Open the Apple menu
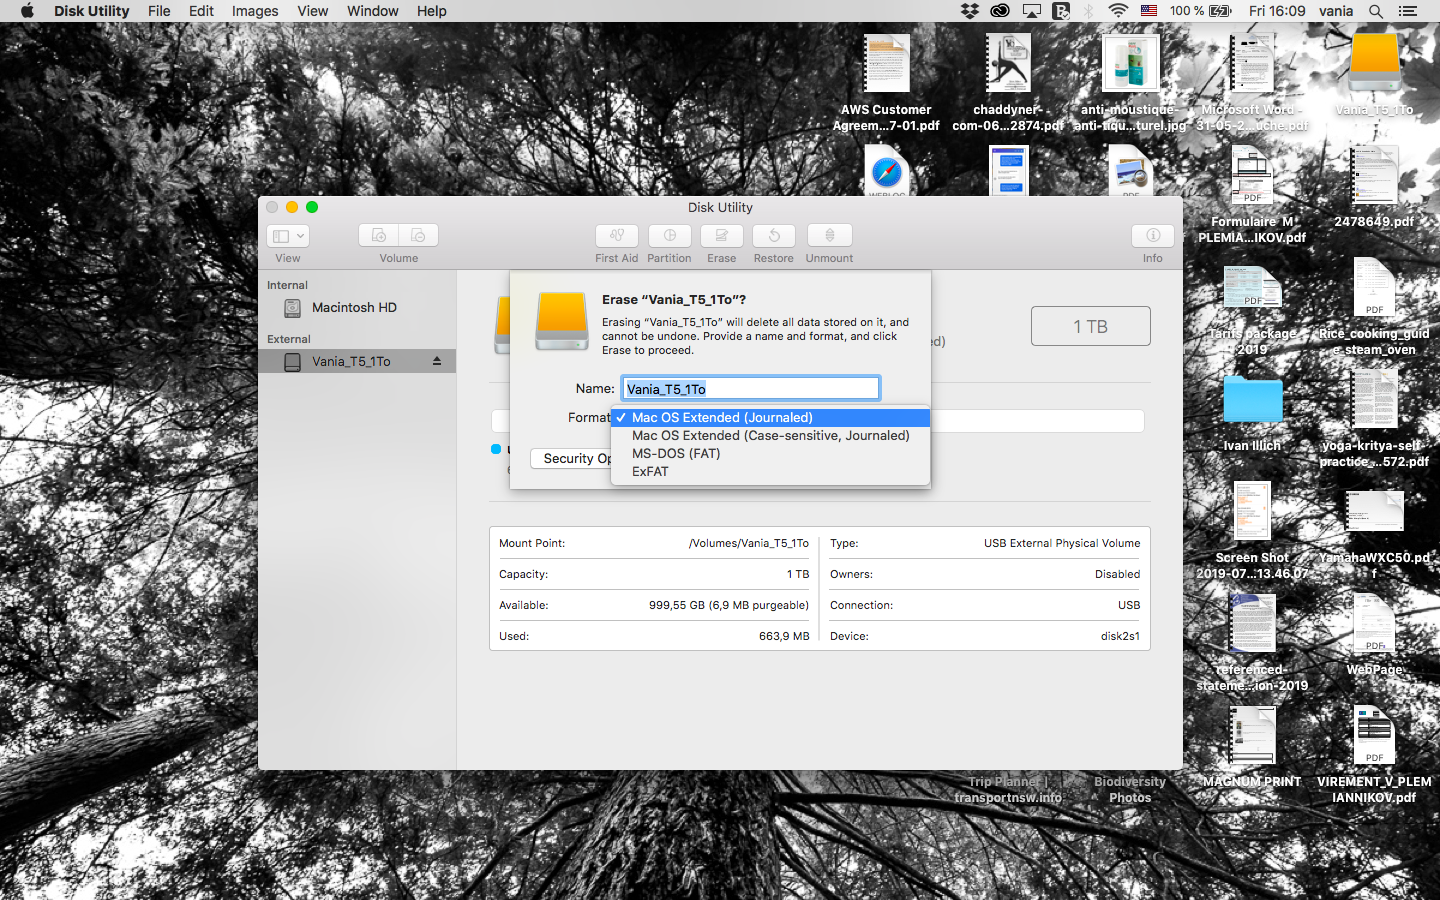Screen dimensions: 1440x900 click(x=27, y=11)
